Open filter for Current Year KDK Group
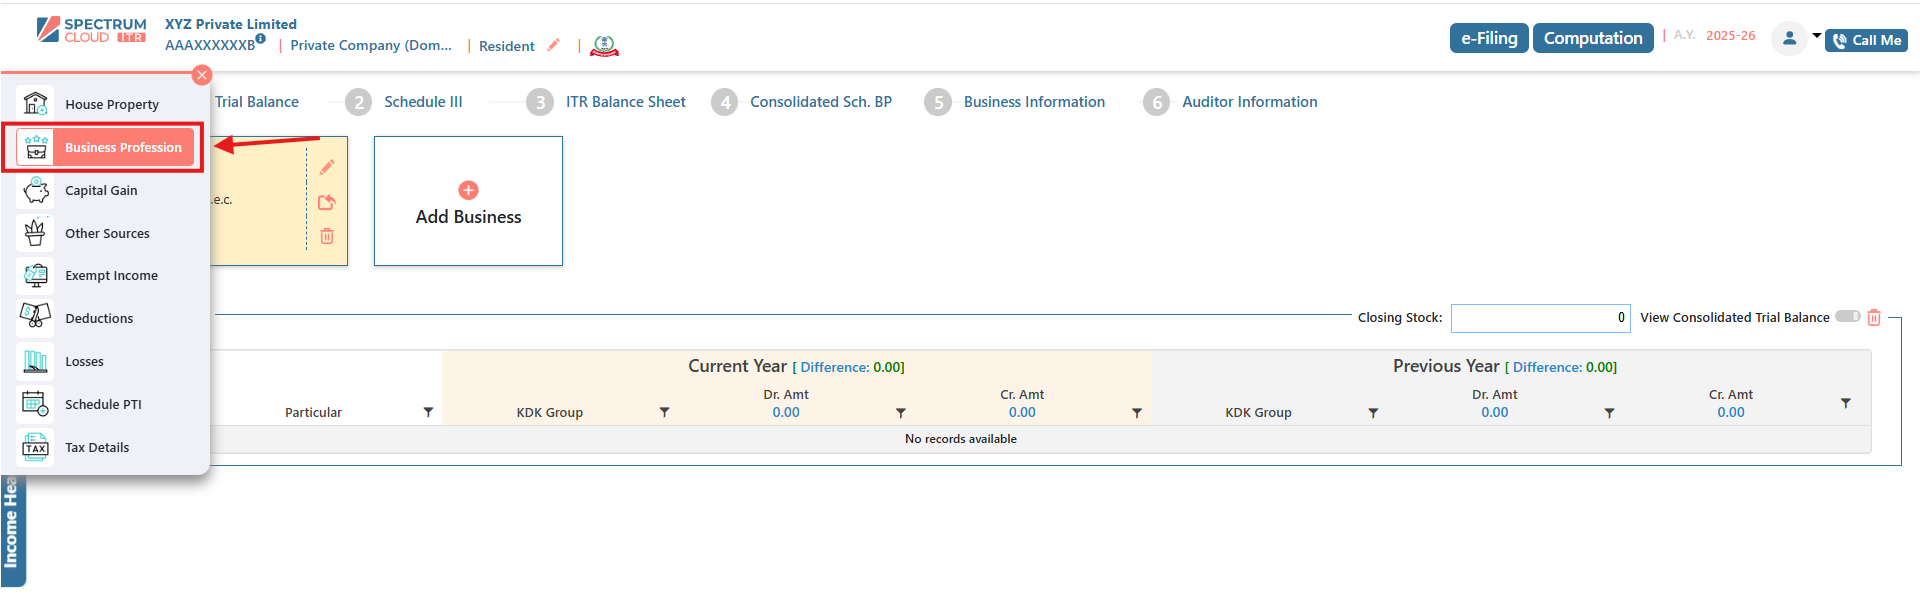Screen dimensions: 1920x607 pos(664,412)
